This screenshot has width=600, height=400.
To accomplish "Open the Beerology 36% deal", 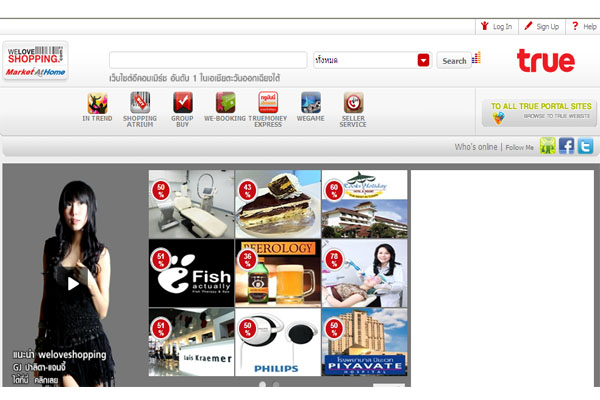I will tap(278, 273).
